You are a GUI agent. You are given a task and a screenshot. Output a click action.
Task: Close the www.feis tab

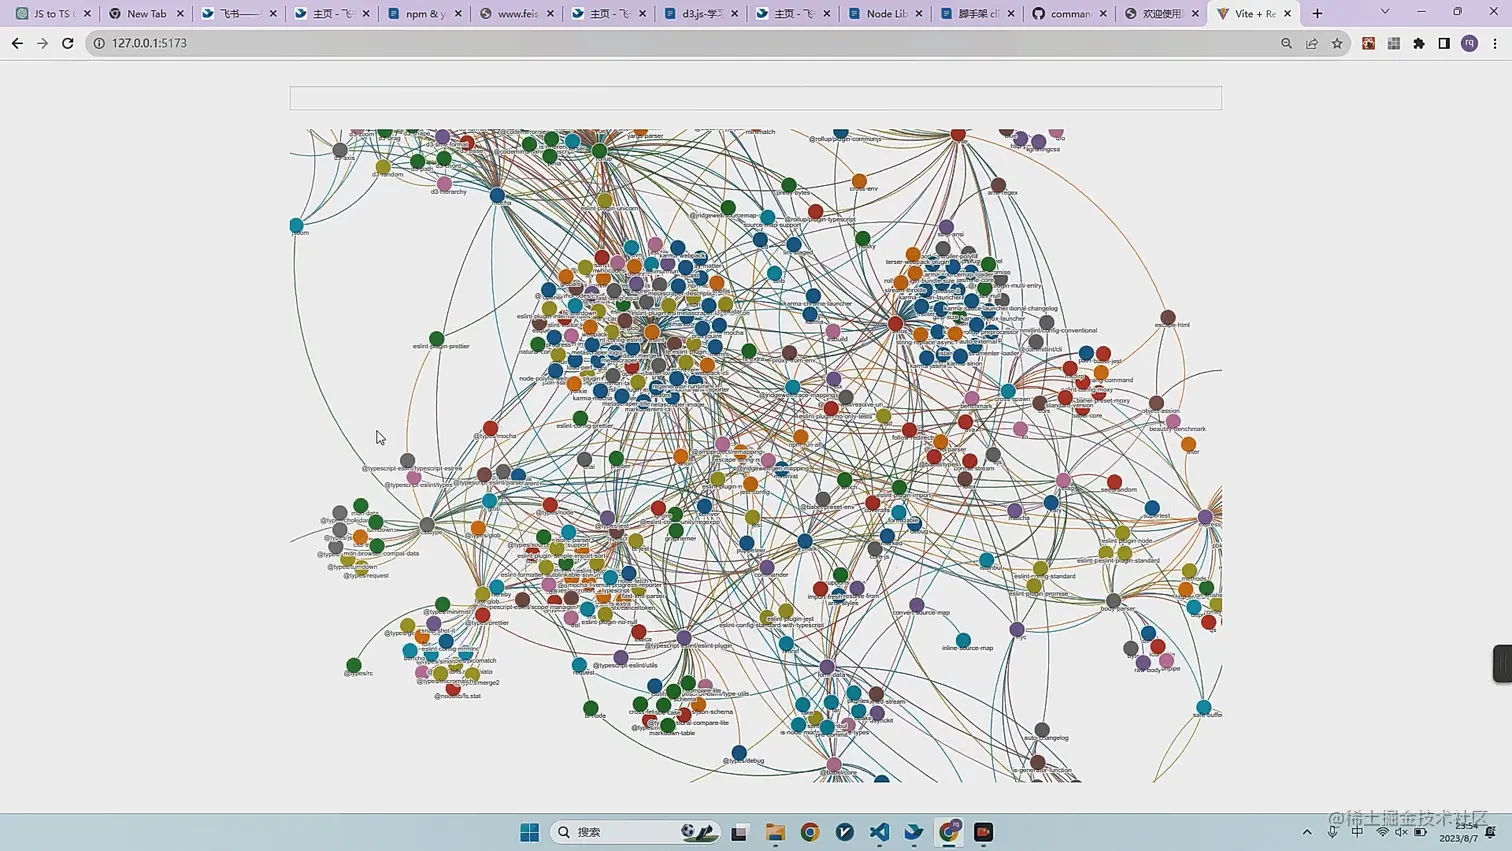(x=550, y=14)
